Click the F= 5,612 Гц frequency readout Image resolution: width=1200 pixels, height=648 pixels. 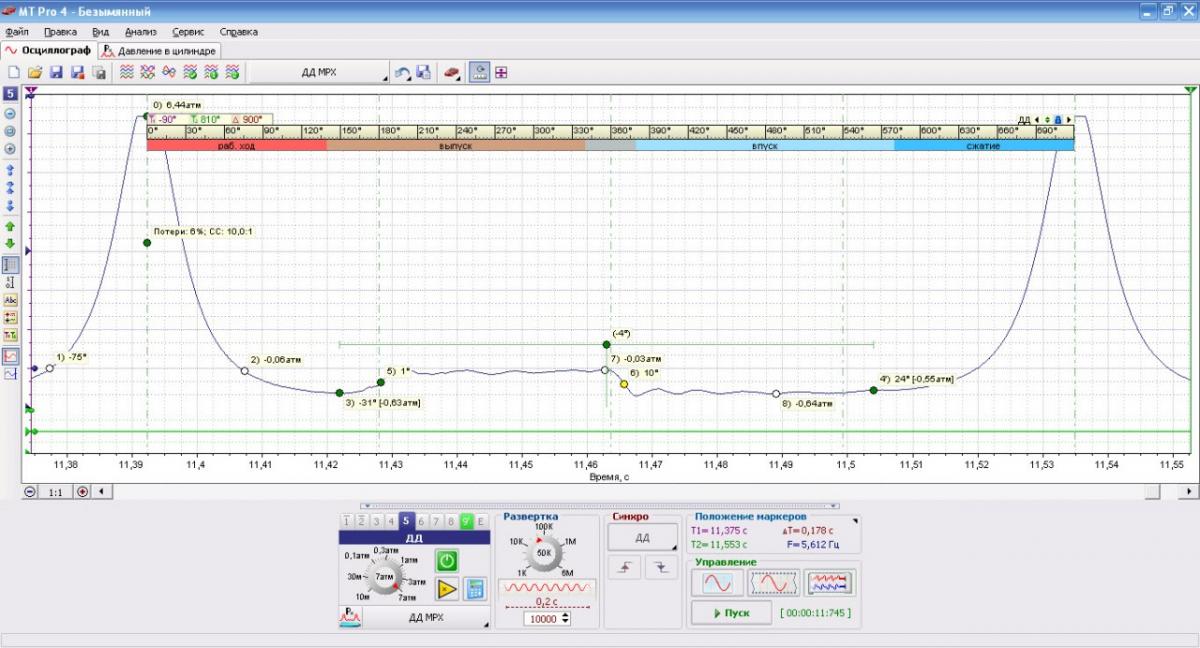click(x=811, y=545)
